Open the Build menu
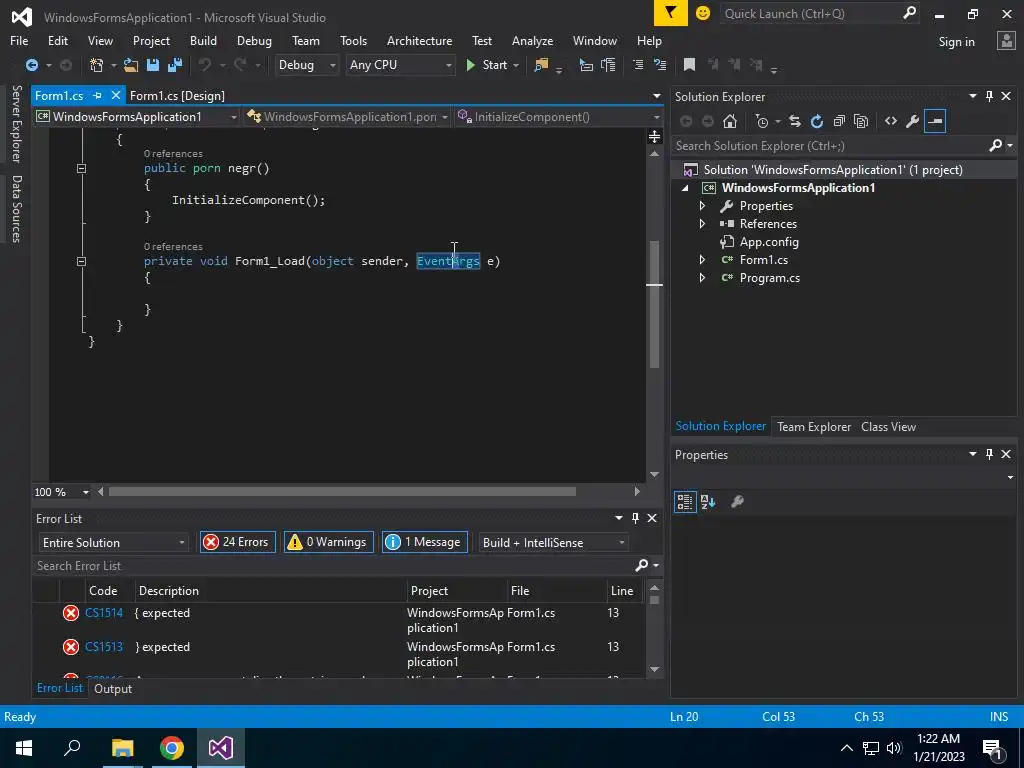The width and height of the screenshot is (1024, 768). tap(203, 40)
